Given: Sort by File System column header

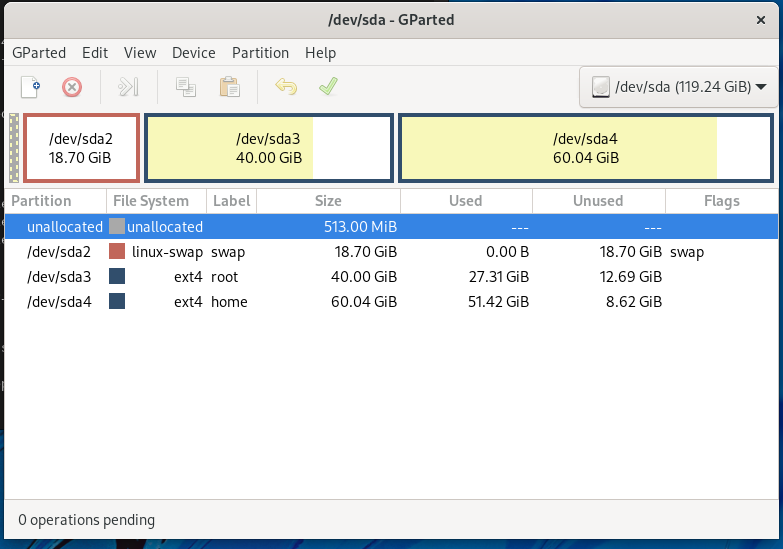Looking at the screenshot, I should point(156,201).
